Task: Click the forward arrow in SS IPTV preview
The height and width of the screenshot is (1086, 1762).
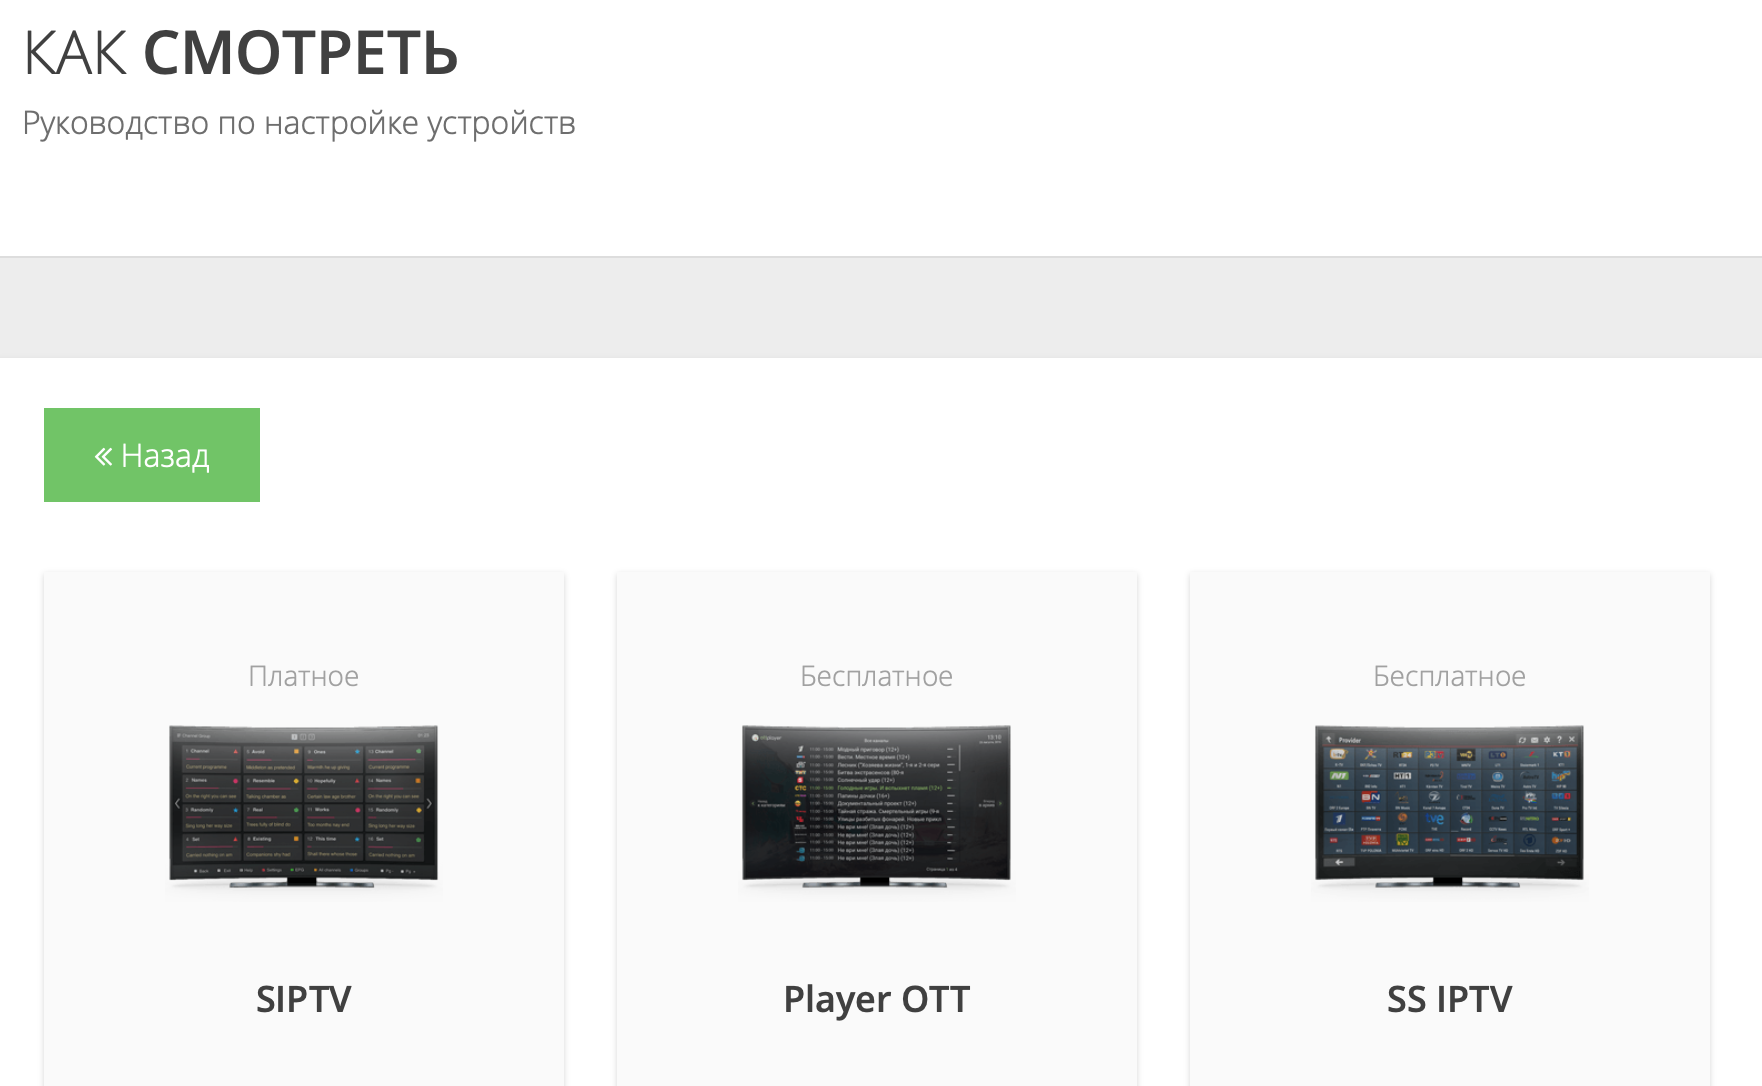Action: (1561, 862)
